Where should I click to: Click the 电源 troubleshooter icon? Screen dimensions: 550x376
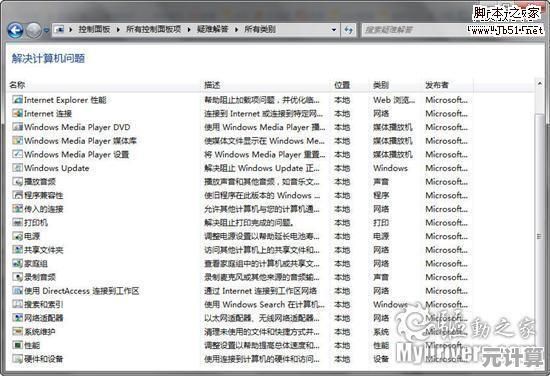coord(17,236)
